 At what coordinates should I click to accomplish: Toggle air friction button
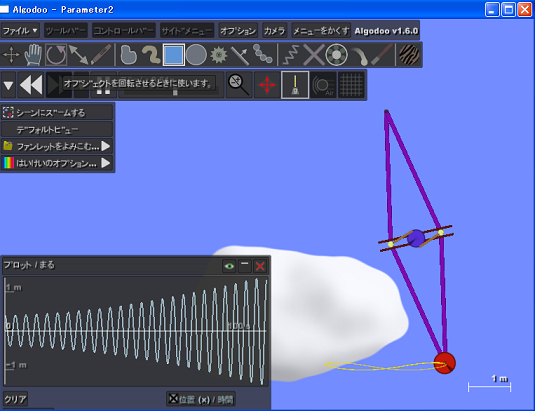323,85
